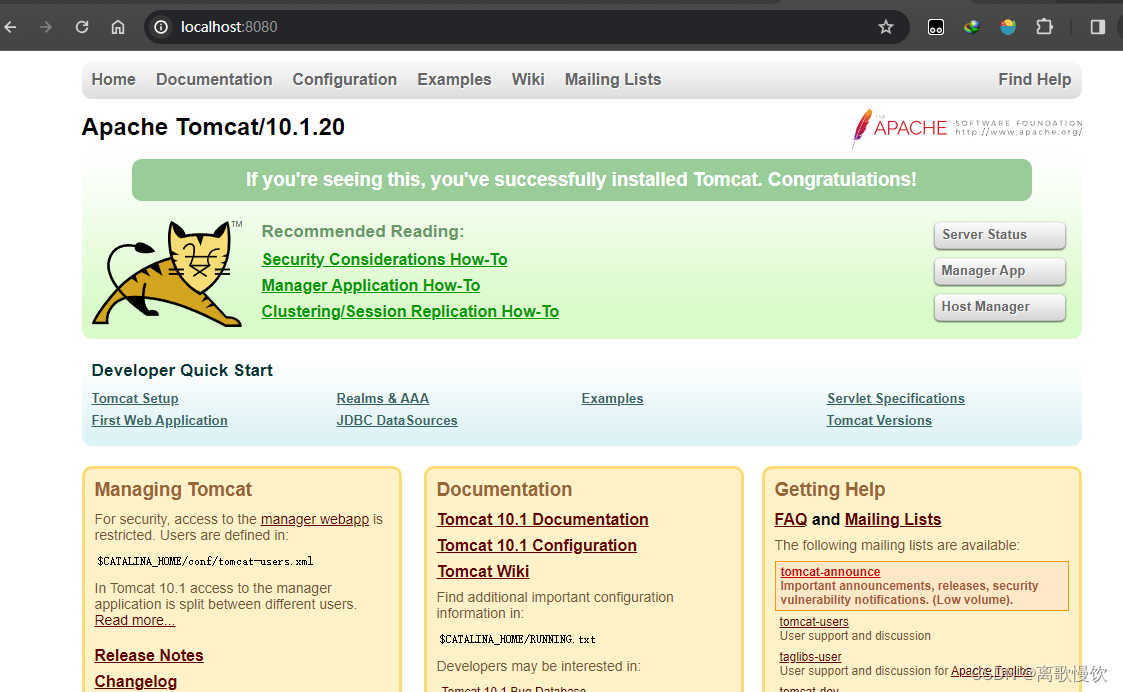Viewport: 1123px width, 692px height.
Task: Click the browser back arrow
Action: click(10, 27)
